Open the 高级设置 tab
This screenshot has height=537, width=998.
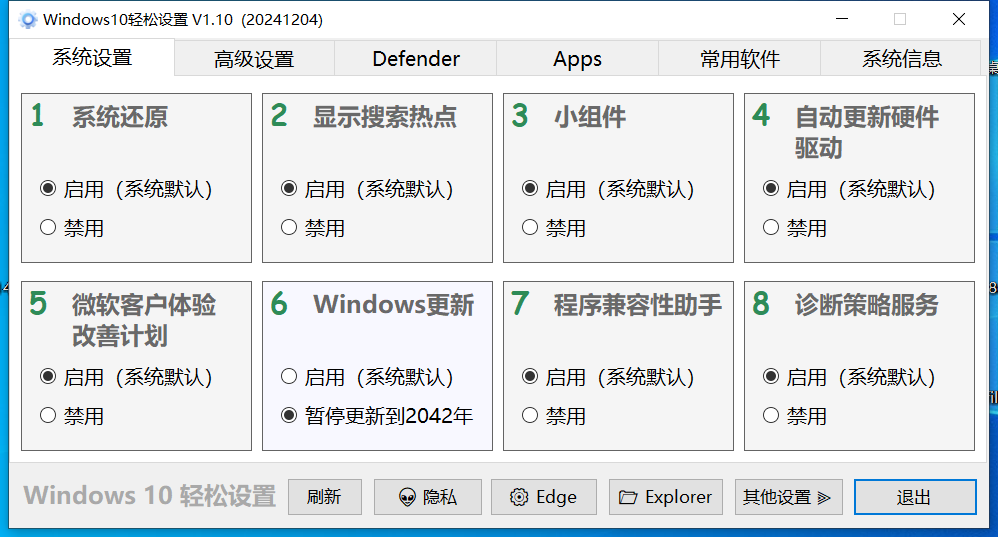pos(254,59)
